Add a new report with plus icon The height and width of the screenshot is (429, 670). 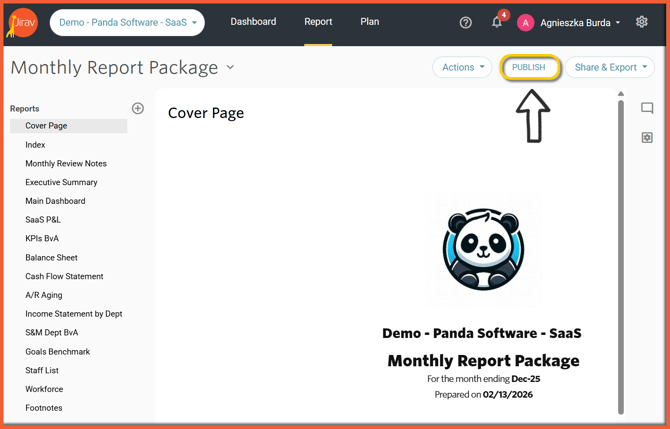pyautogui.click(x=138, y=108)
